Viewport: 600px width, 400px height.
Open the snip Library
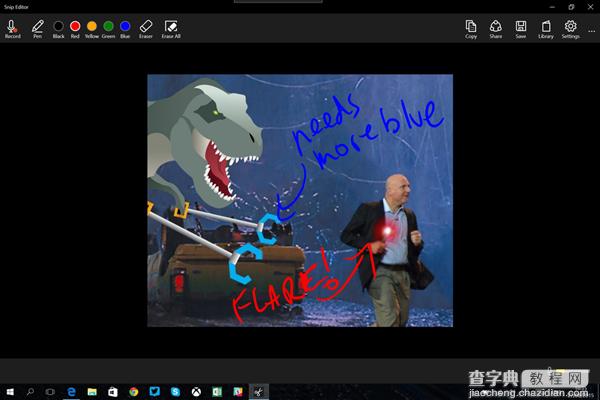pyautogui.click(x=546, y=29)
